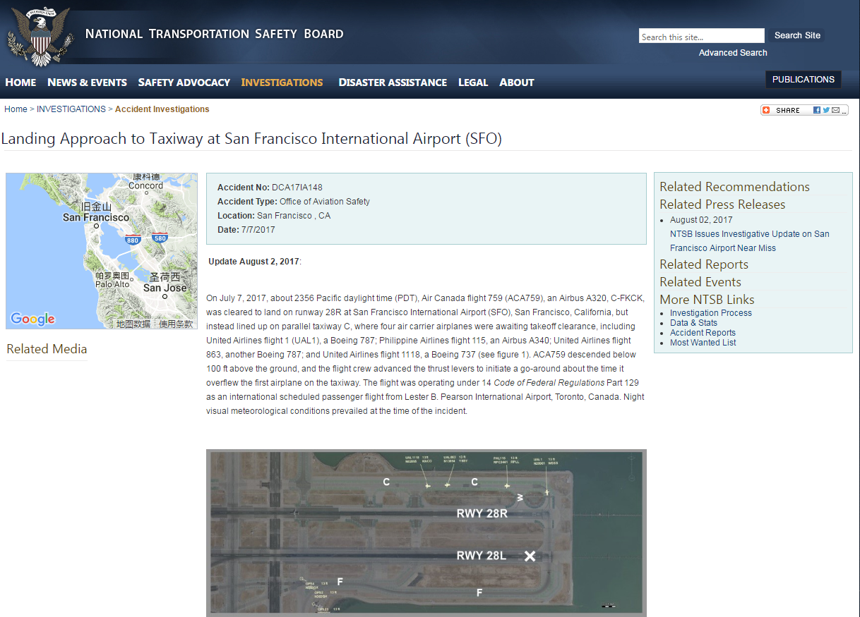860x617 pixels.
Task: Click the San Jose label on the map
Action: point(165,288)
